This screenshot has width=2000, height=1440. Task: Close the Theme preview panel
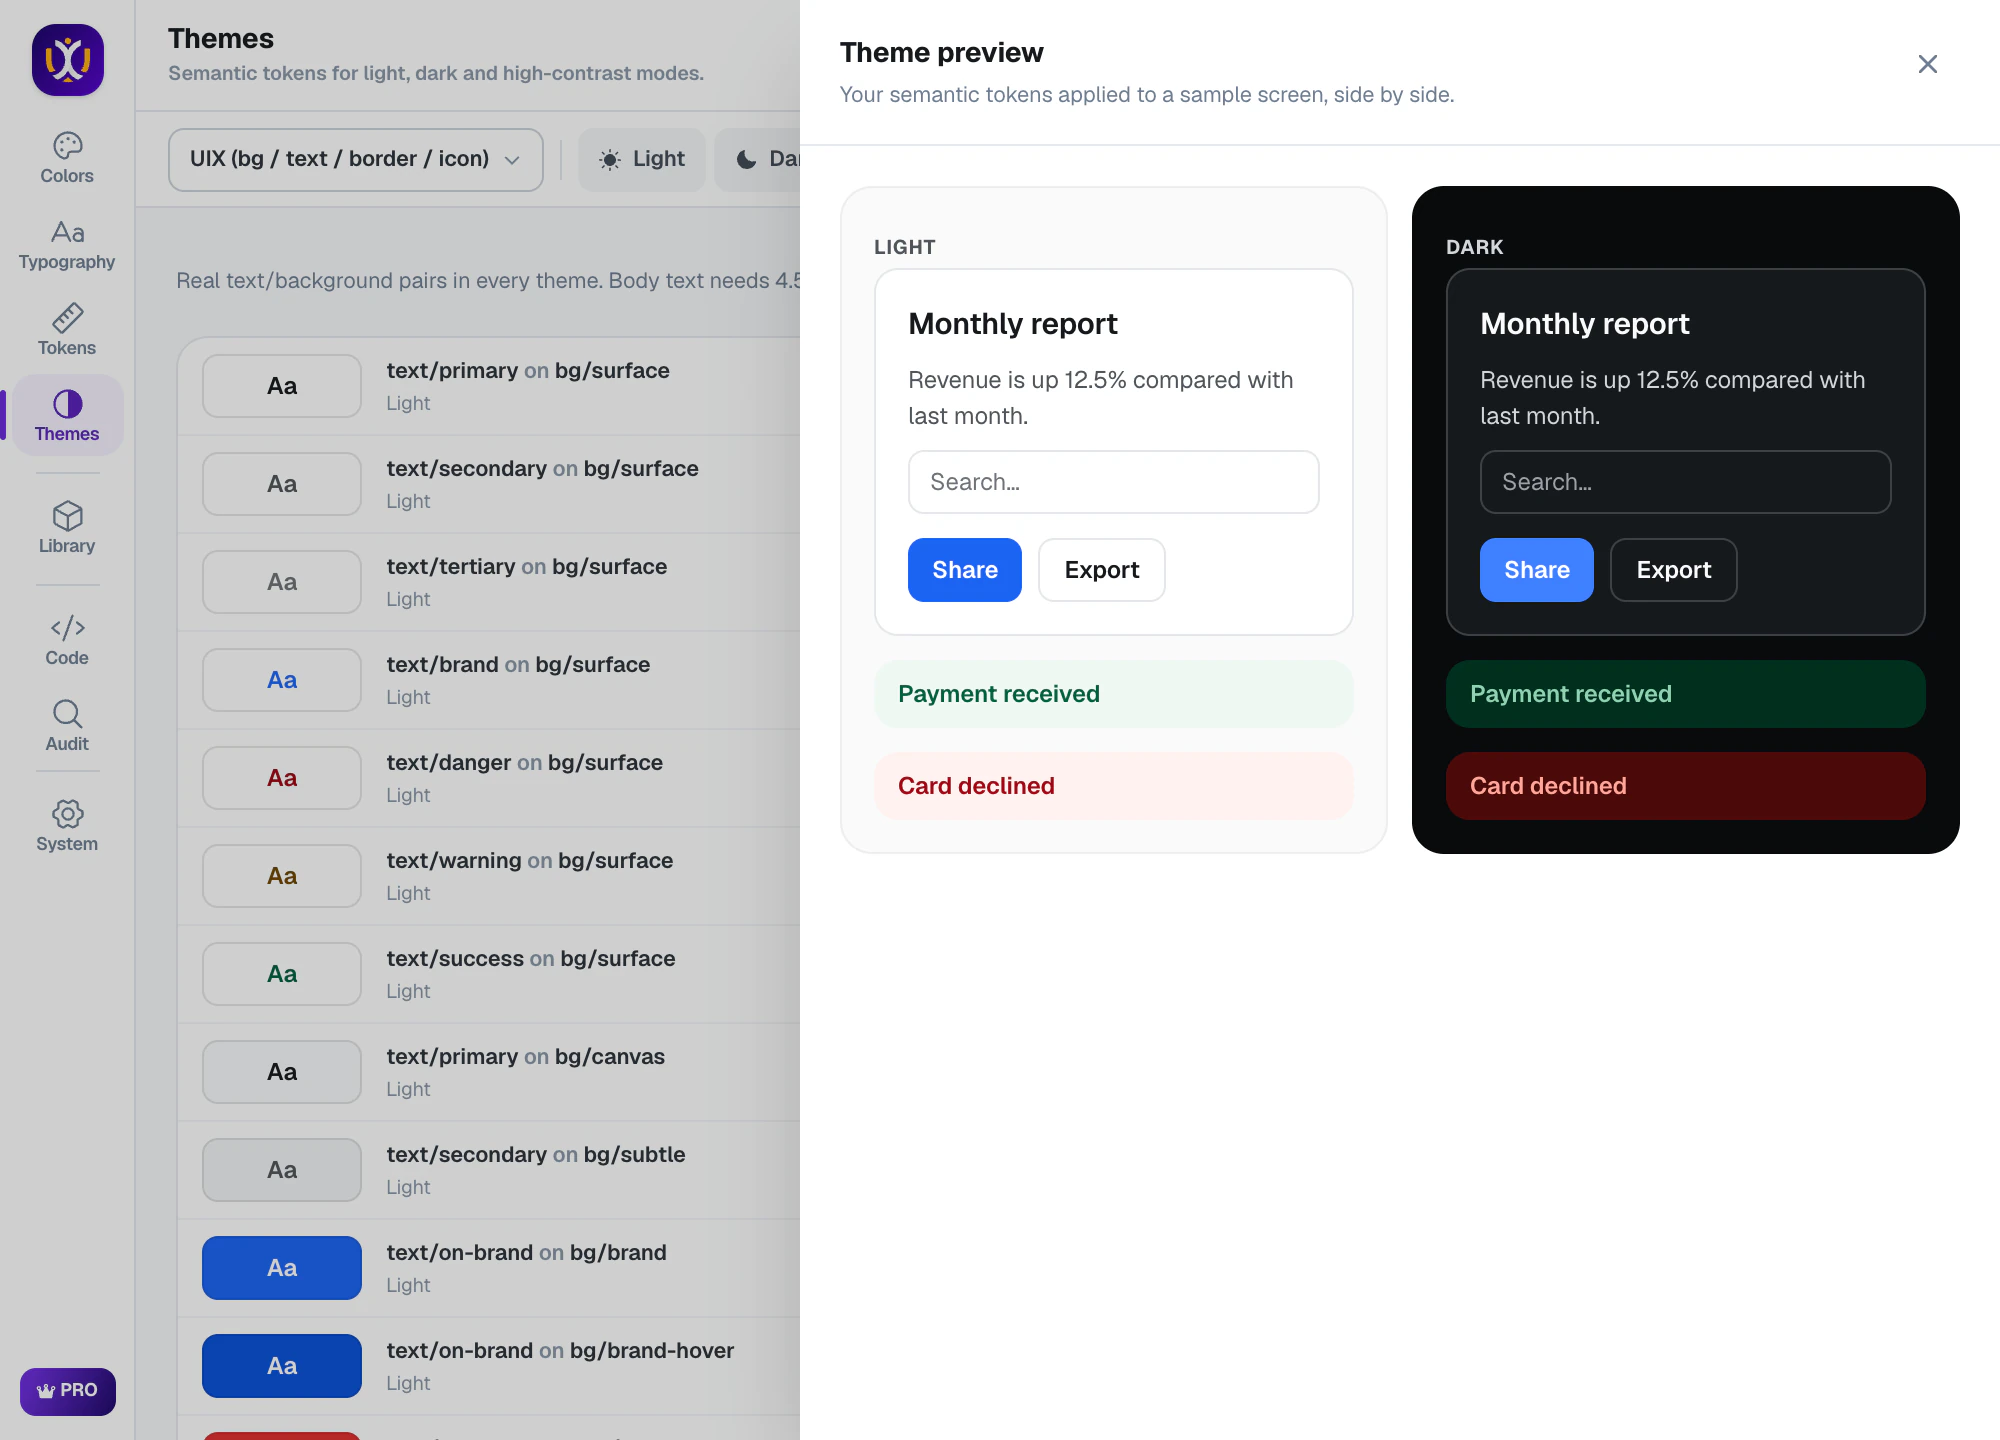pyautogui.click(x=1928, y=64)
